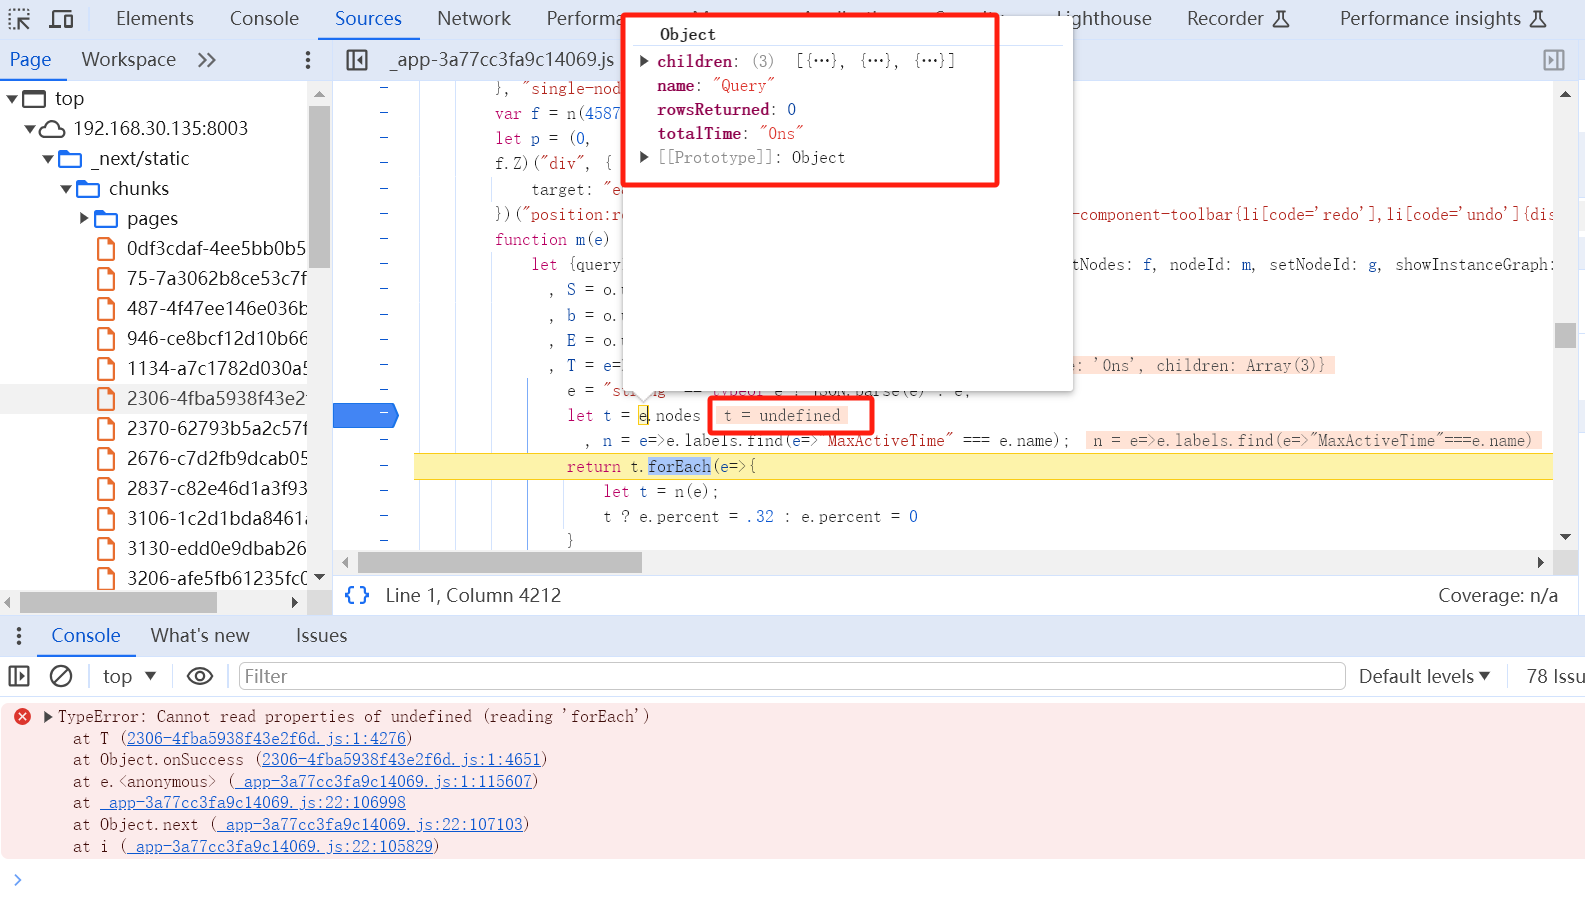Show the console sidebar
The height and width of the screenshot is (898, 1585).
pos(19,676)
